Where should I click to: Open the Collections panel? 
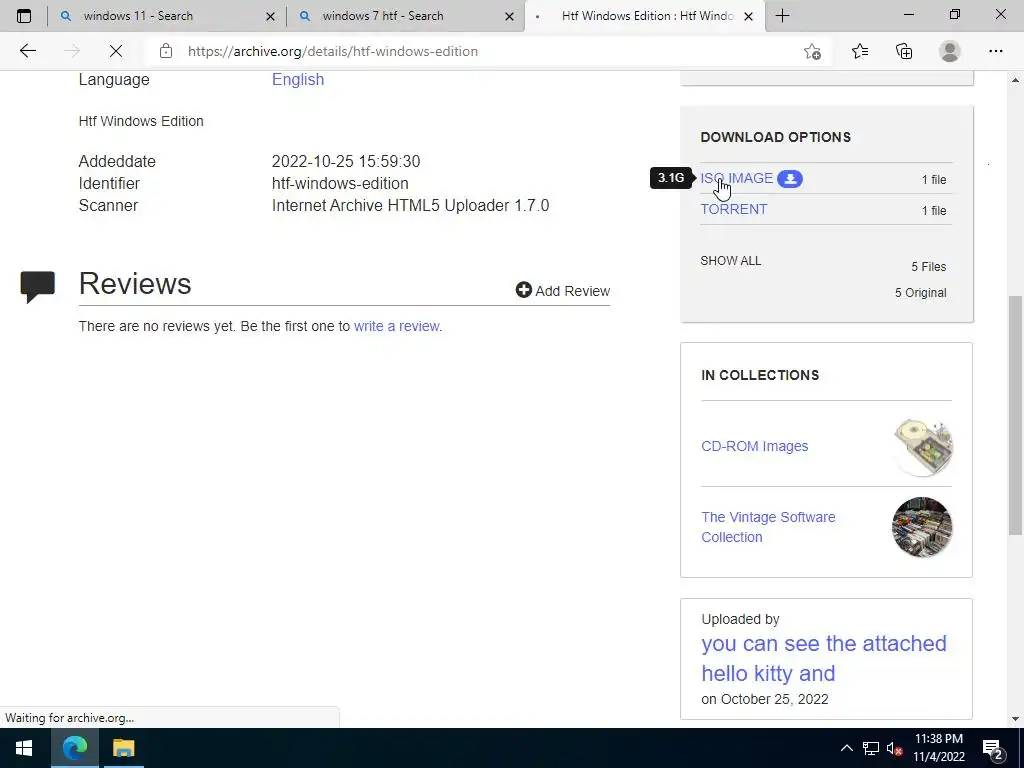pos(904,51)
